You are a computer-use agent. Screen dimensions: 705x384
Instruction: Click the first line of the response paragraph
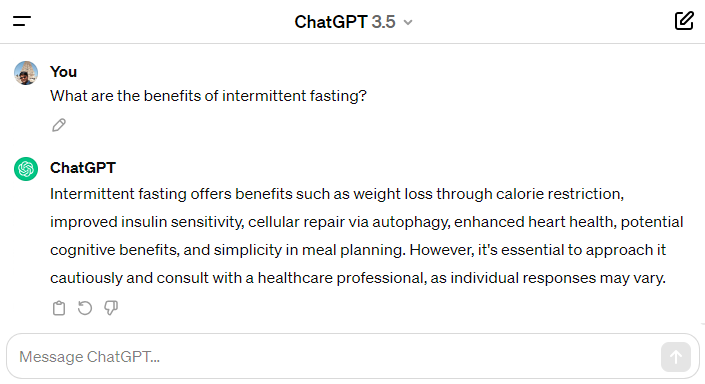coord(337,194)
